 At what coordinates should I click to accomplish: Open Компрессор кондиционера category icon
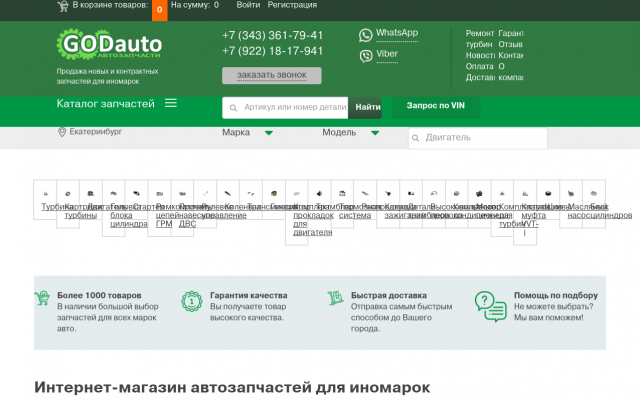[456, 193]
